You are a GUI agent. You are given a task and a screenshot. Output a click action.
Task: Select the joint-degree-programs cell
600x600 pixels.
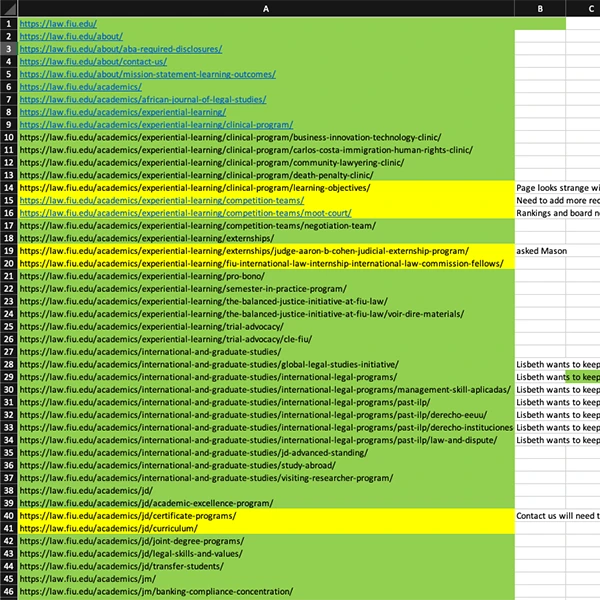[x=266, y=541]
